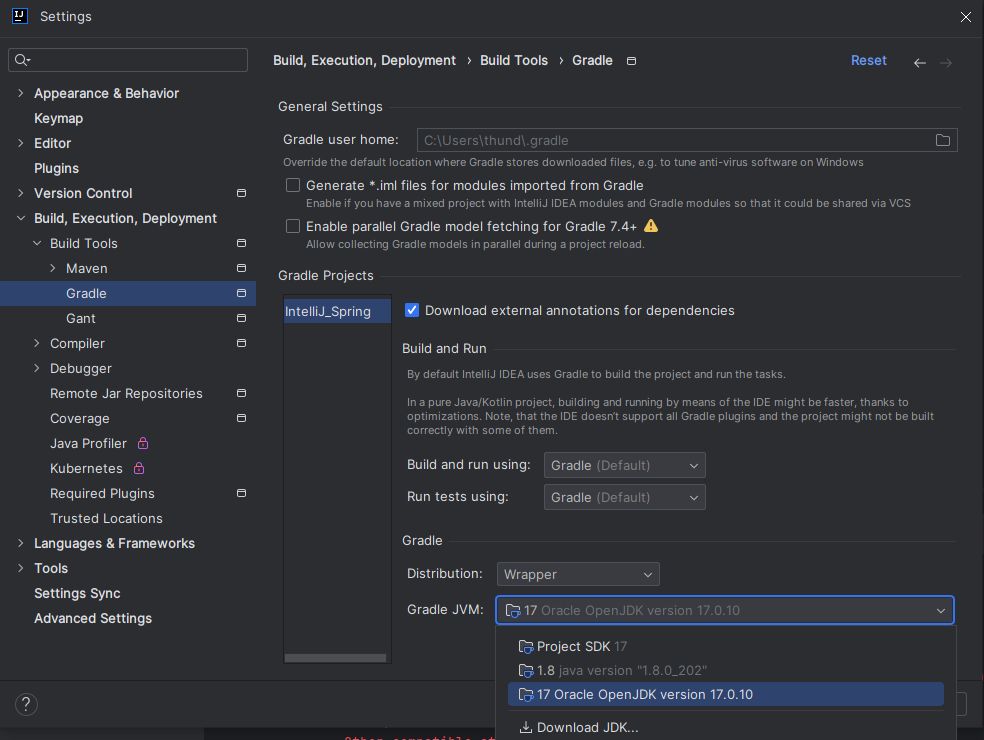The image size is (984, 740).
Task: Click the search magnifier icon in the settings search
Action: 22,60
